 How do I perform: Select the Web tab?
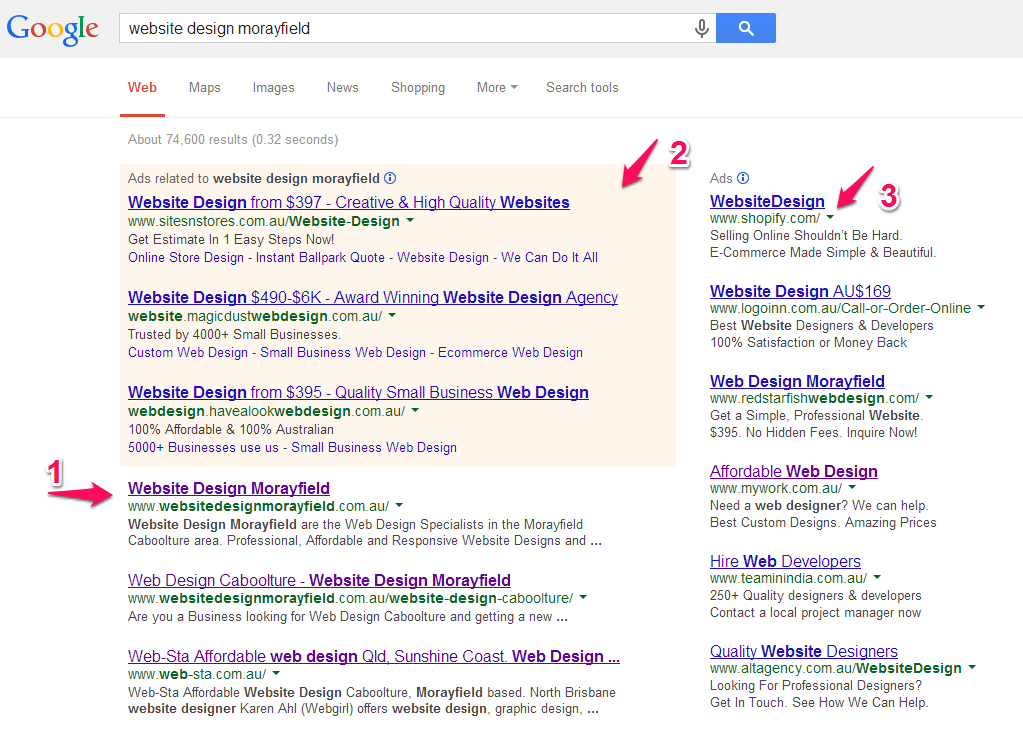point(142,87)
